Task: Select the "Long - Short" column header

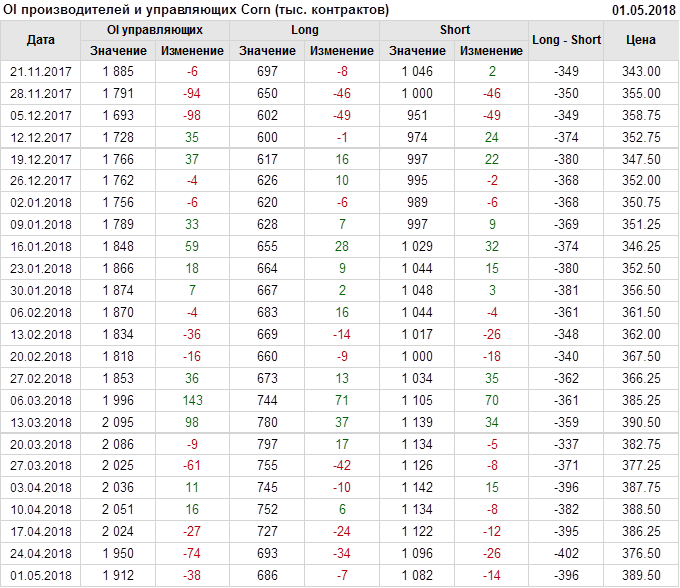Action: coord(567,40)
